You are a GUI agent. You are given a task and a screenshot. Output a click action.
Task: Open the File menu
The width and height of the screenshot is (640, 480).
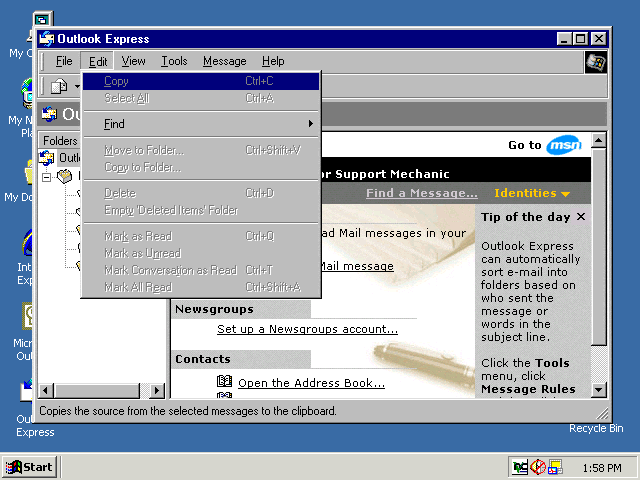point(64,61)
